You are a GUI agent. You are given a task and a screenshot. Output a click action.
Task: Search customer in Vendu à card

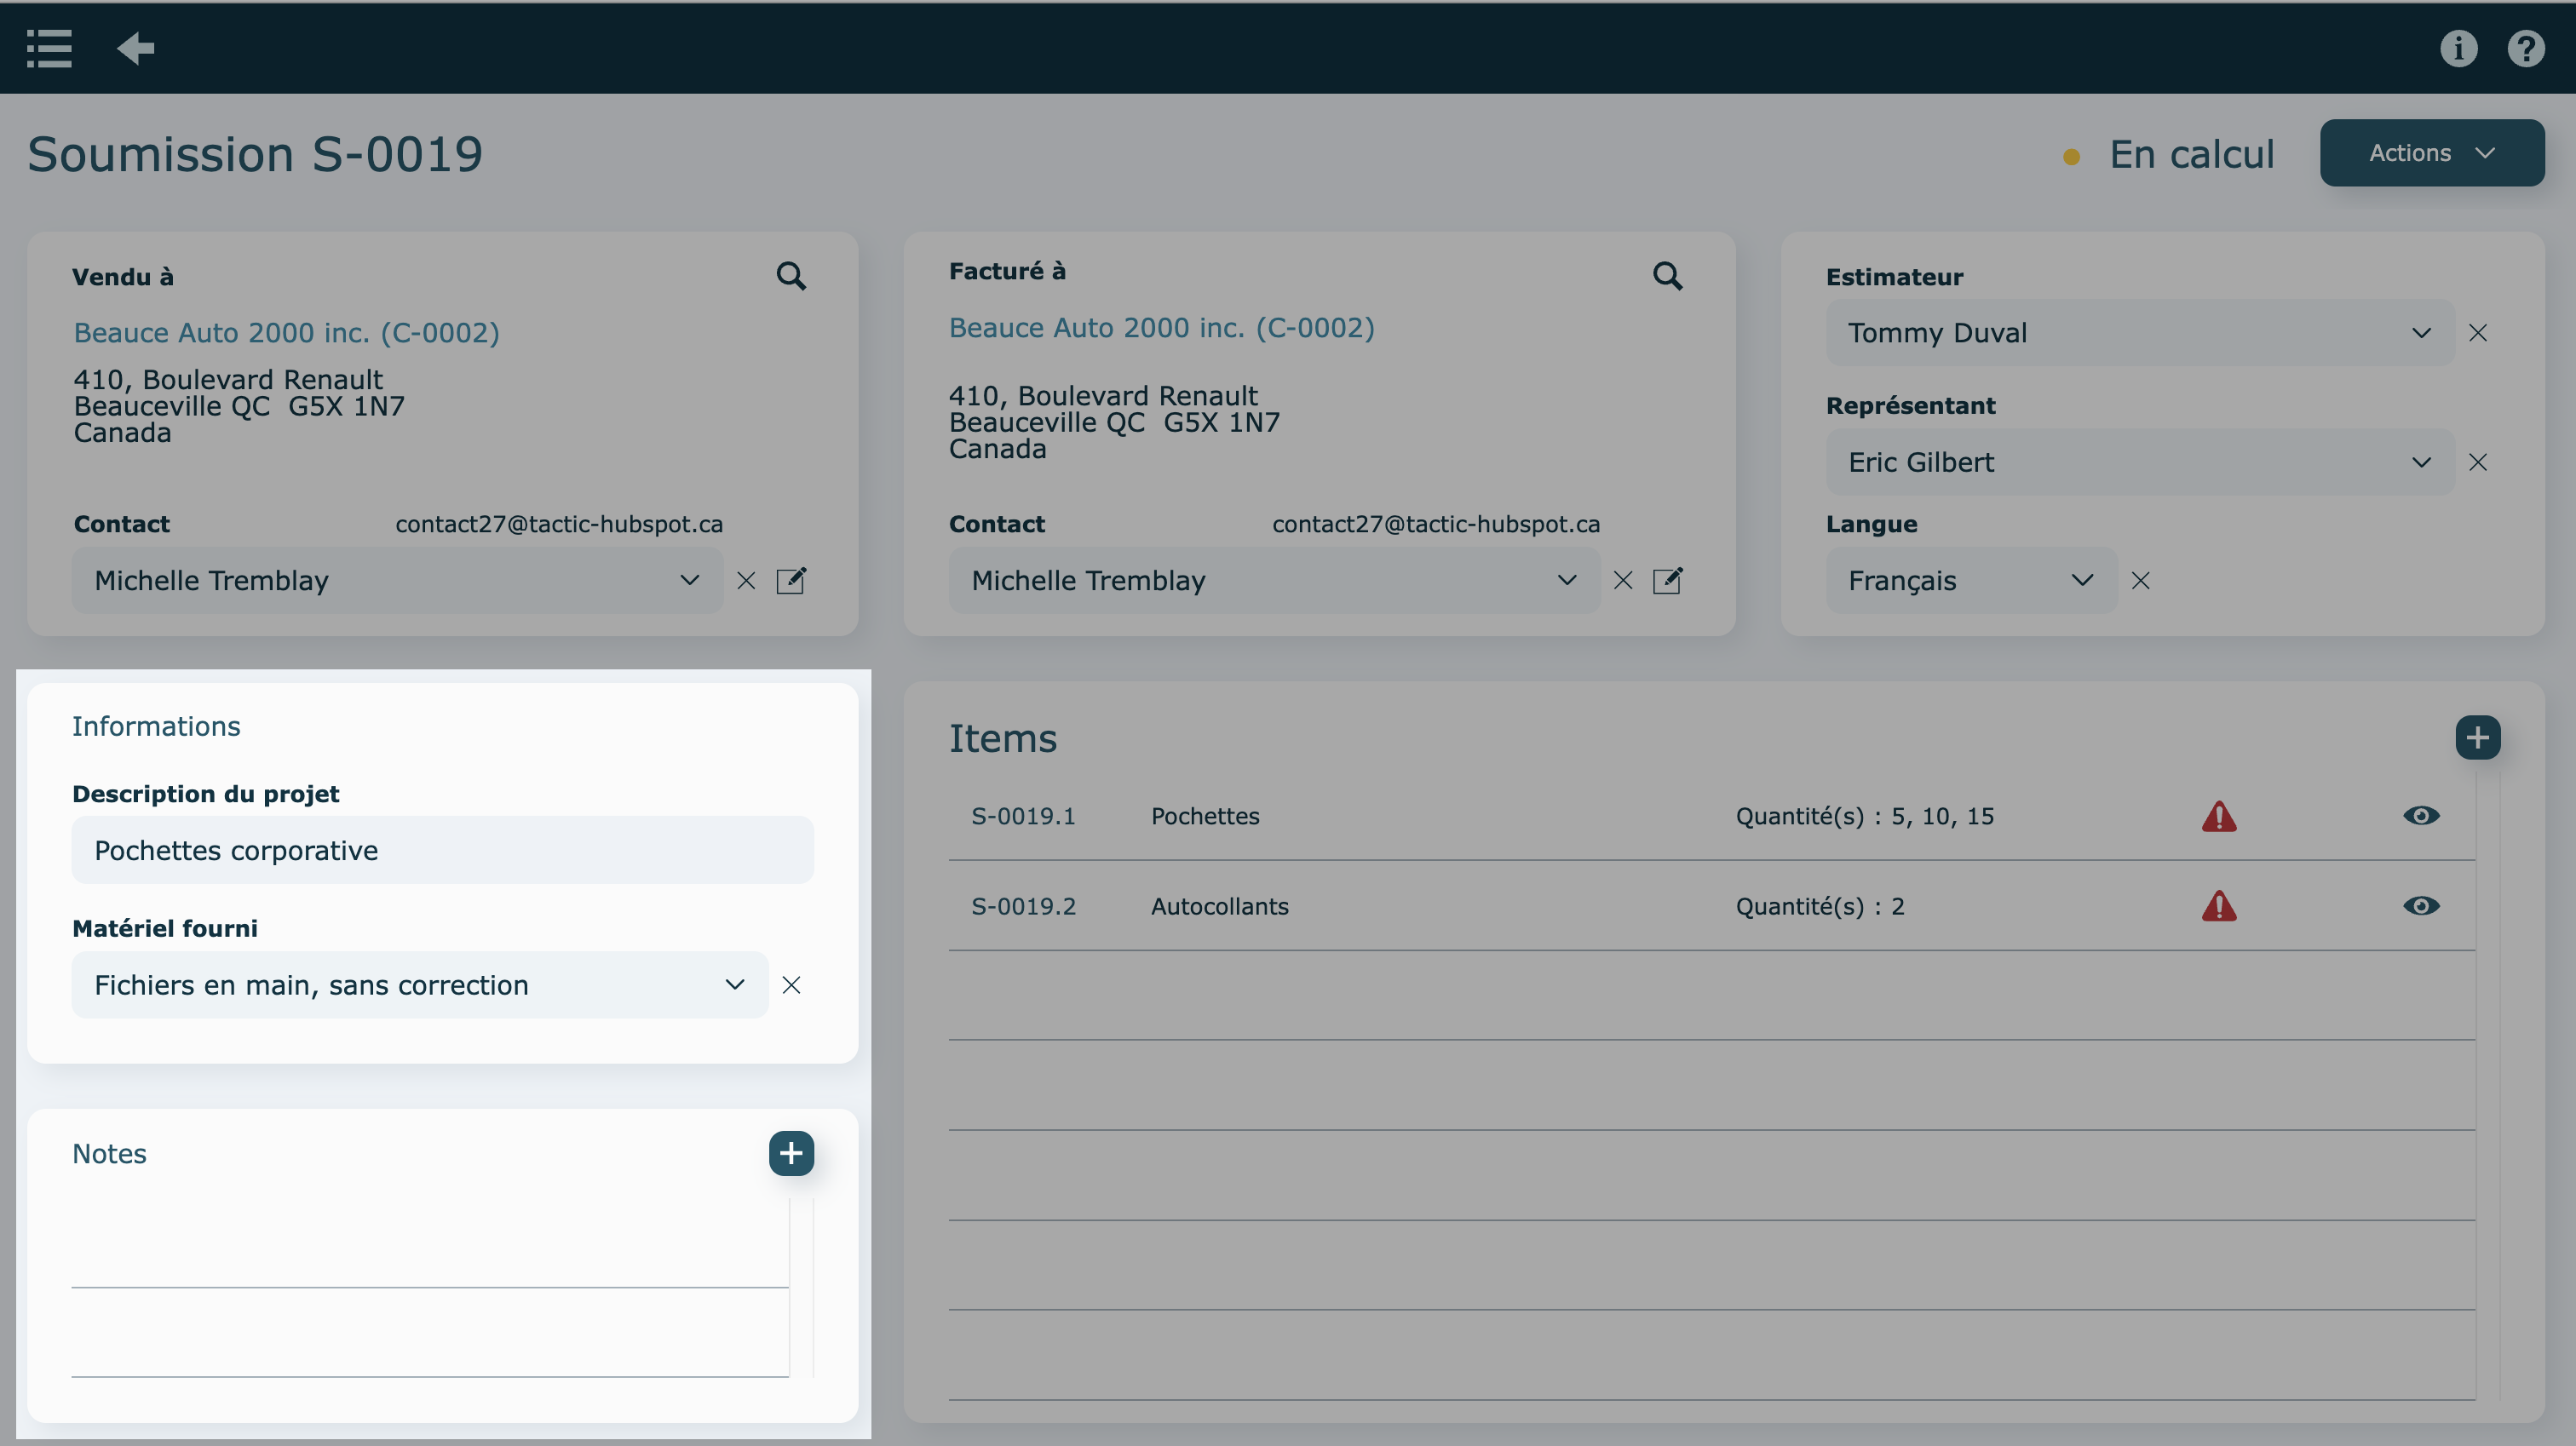(791, 276)
